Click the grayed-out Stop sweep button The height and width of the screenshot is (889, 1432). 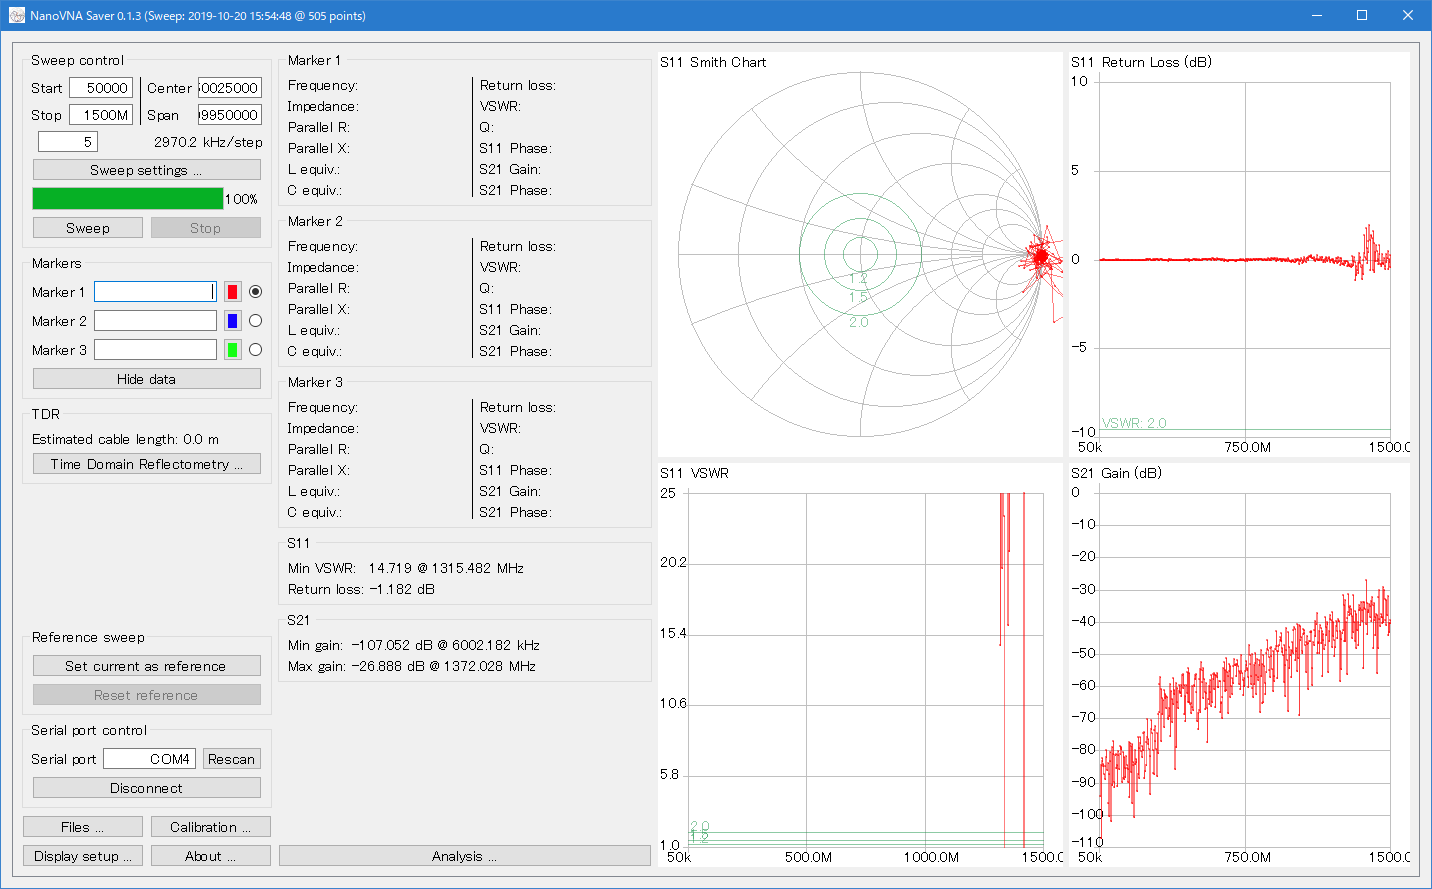coord(206,228)
